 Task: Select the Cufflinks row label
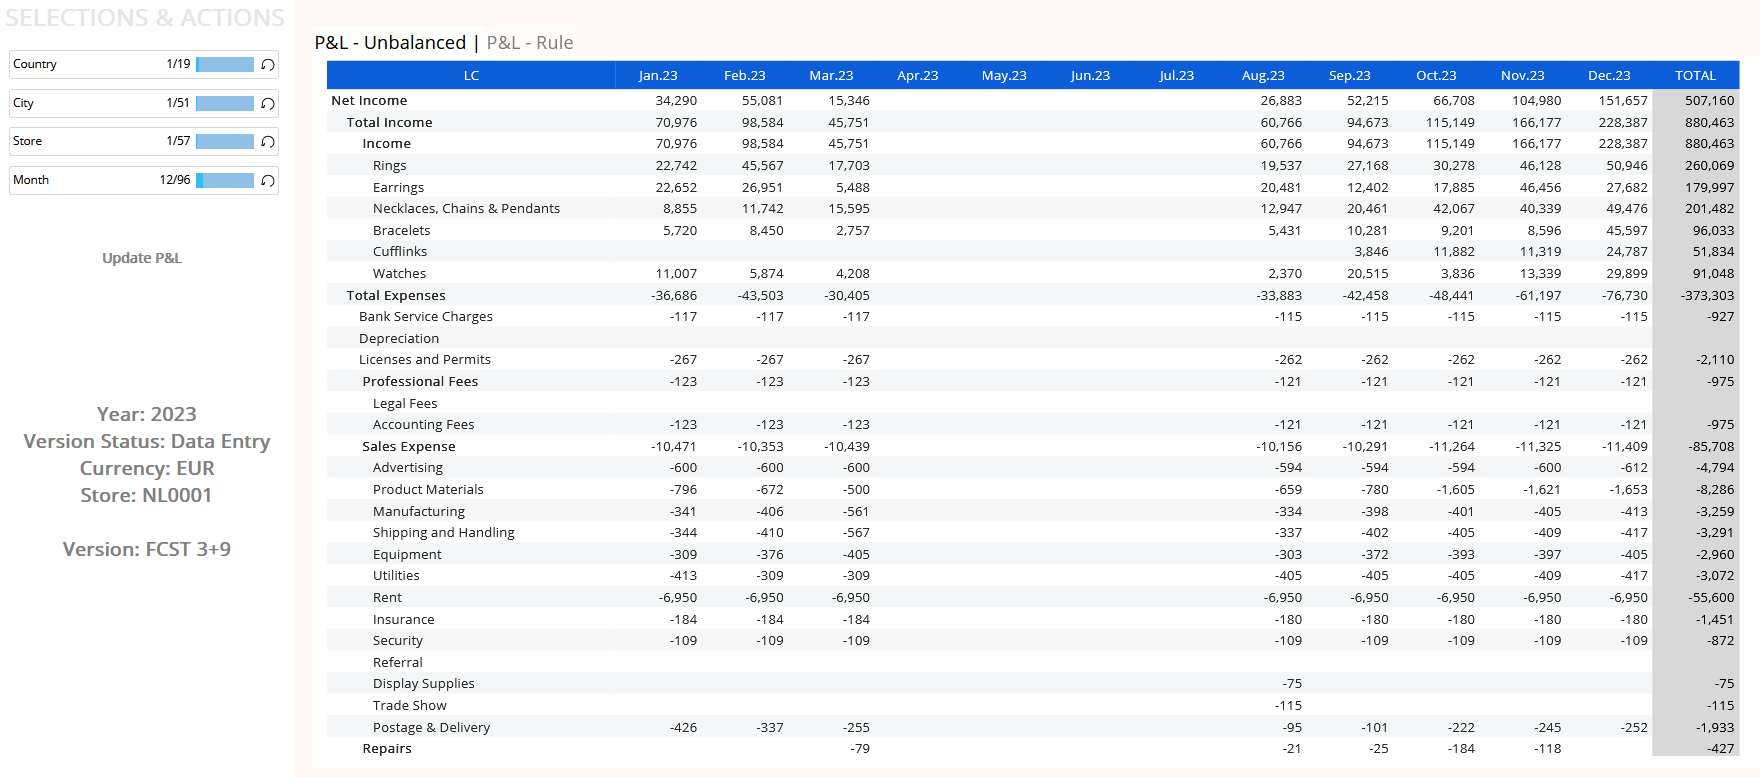tap(399, 252)
